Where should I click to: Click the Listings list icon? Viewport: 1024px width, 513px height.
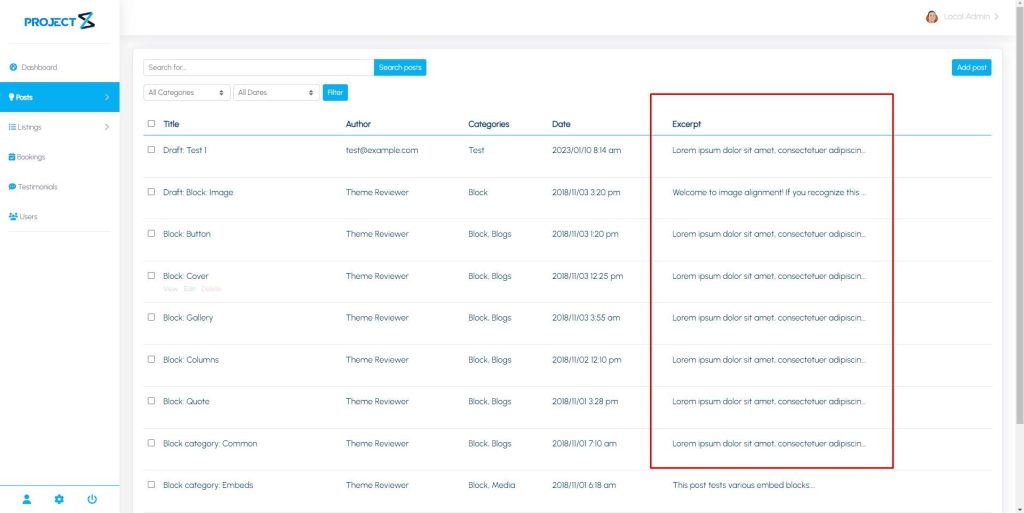pos(12,127)
